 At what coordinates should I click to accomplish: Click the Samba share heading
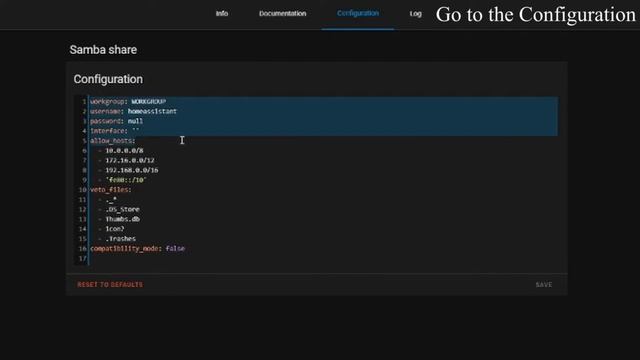(x=103, y=50)
